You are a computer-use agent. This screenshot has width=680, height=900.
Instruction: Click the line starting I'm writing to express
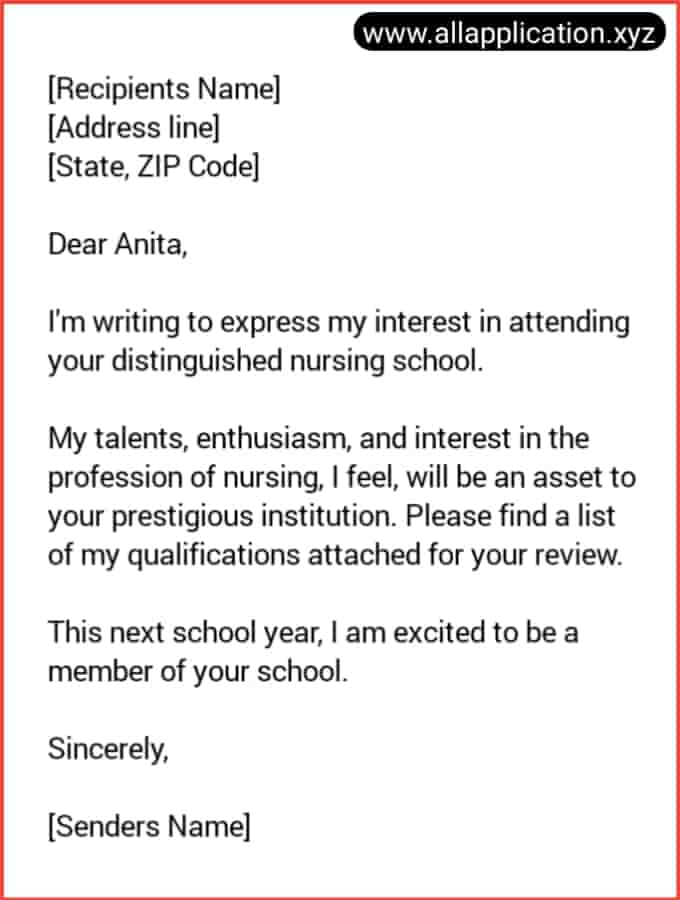point(339,322)
